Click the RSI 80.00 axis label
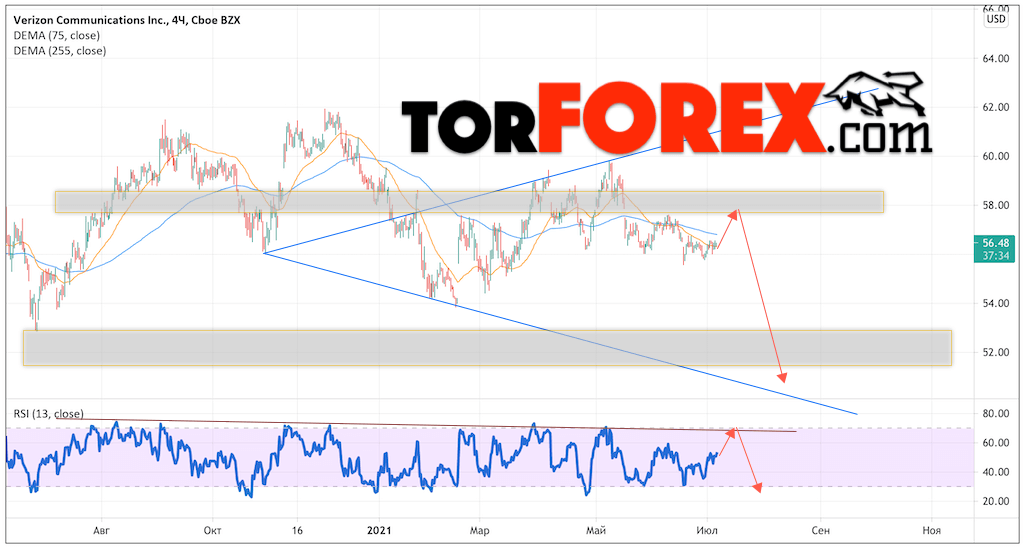 pyautogui.click(x=995, y=414)
